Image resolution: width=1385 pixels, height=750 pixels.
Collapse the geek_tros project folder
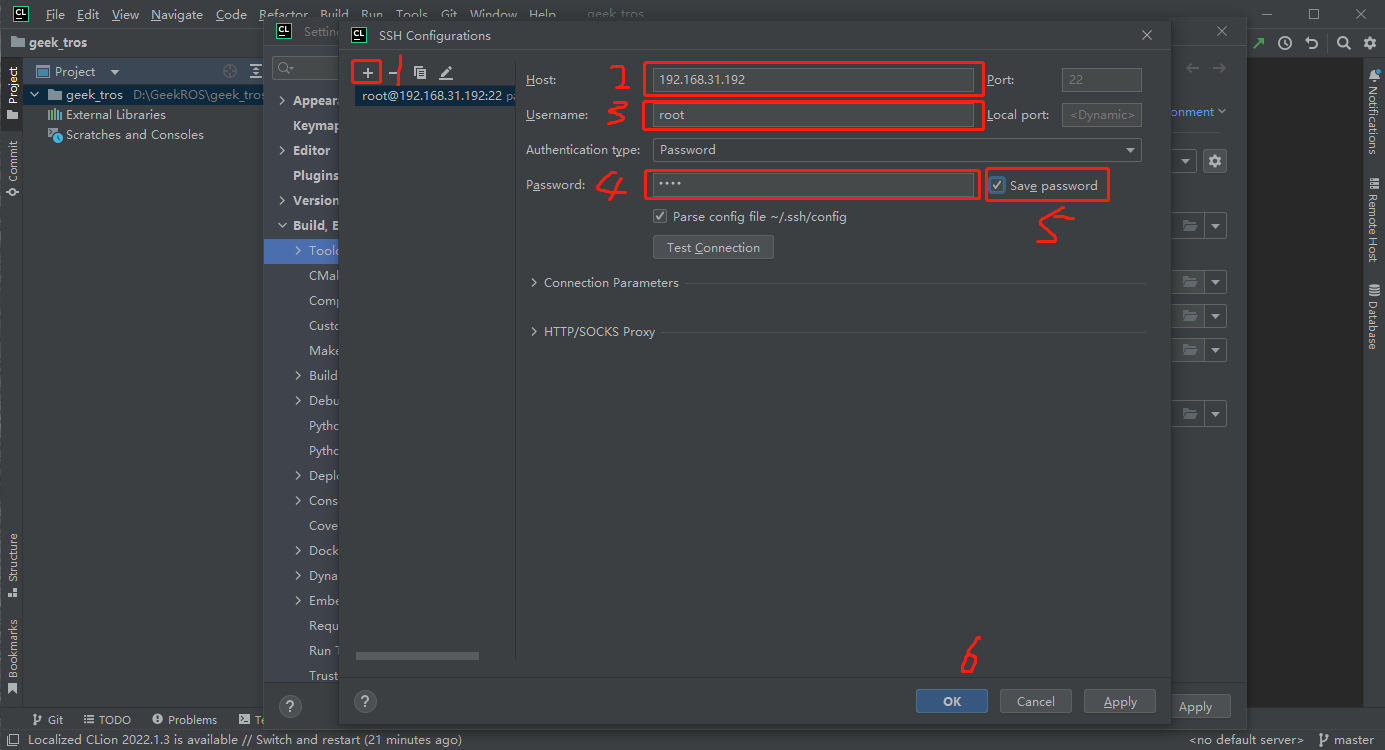(x=36, y=95)
